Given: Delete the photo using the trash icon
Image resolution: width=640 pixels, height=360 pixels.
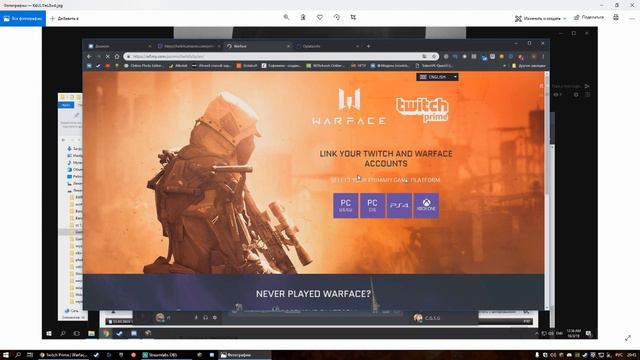Looking at the screenshot, I should click(x=303, y=18).
